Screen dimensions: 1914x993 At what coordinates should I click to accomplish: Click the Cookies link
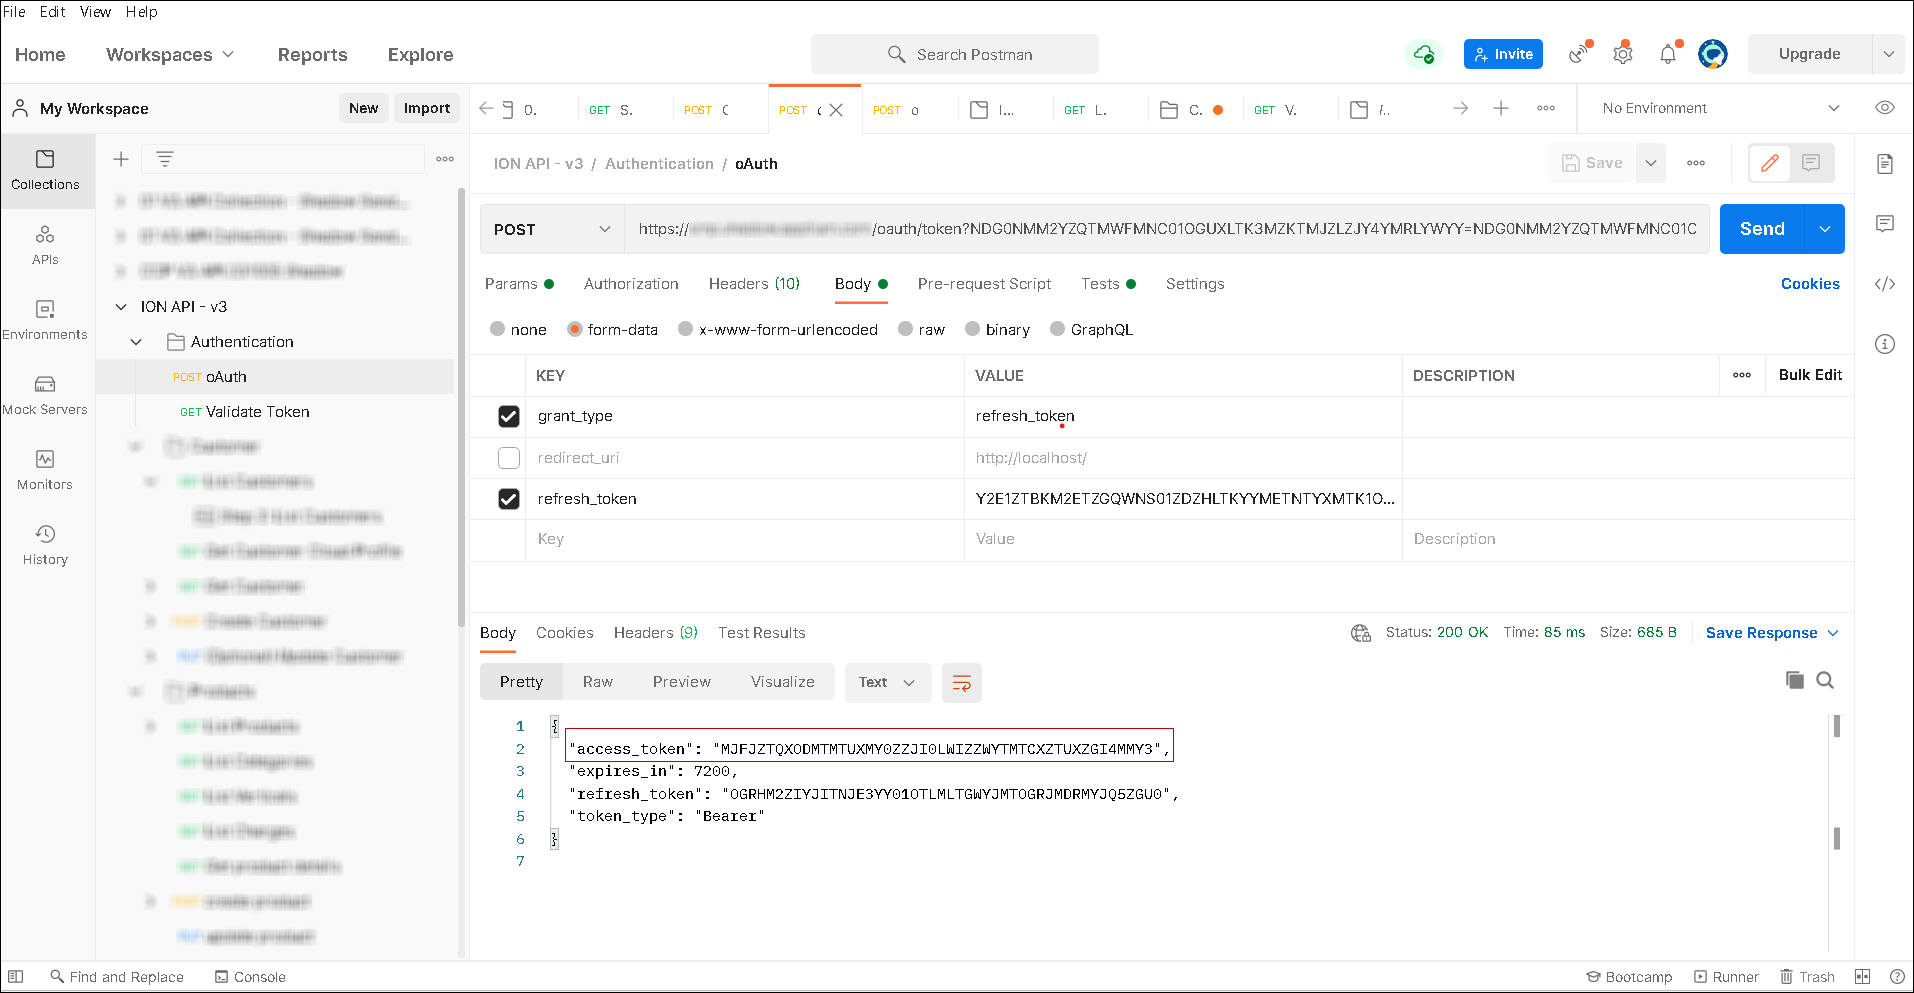point(1810,284)
